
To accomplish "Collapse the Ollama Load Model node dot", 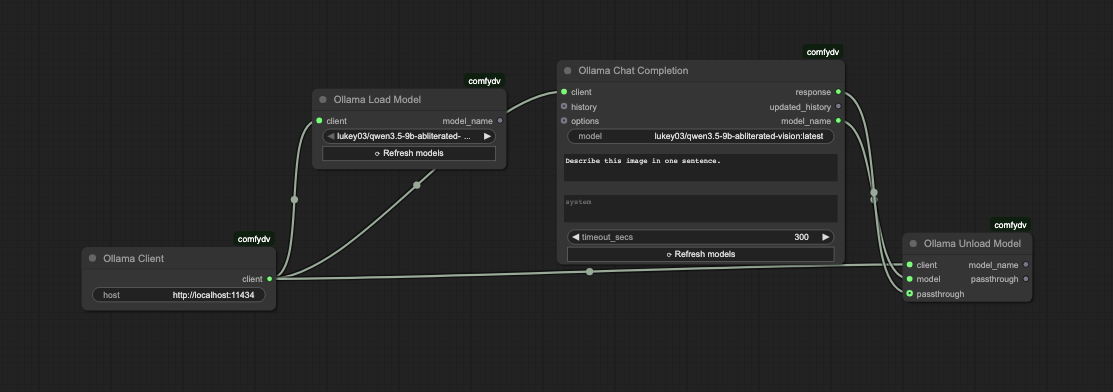I will [x=323, y=99].
